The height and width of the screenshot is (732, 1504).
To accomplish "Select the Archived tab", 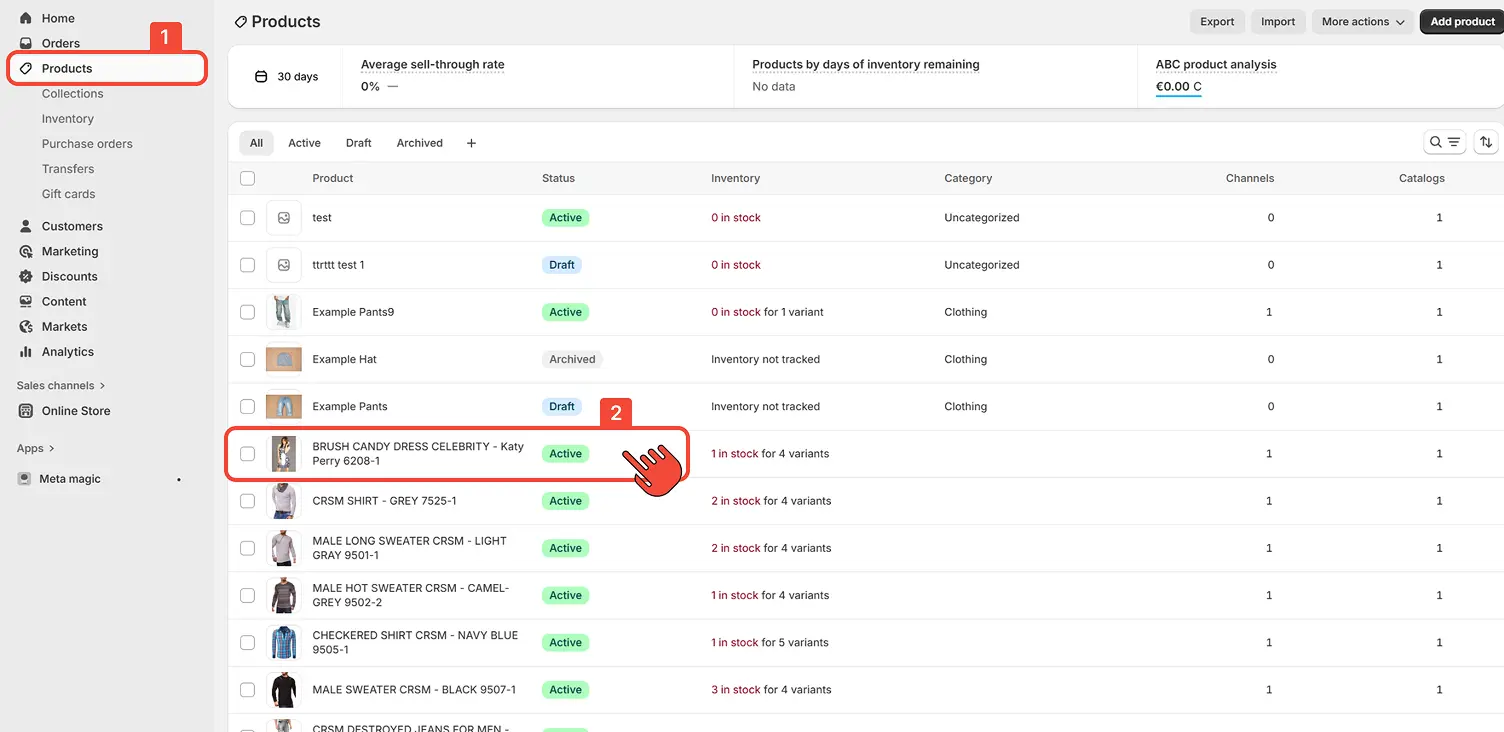I will click(419, 142).
